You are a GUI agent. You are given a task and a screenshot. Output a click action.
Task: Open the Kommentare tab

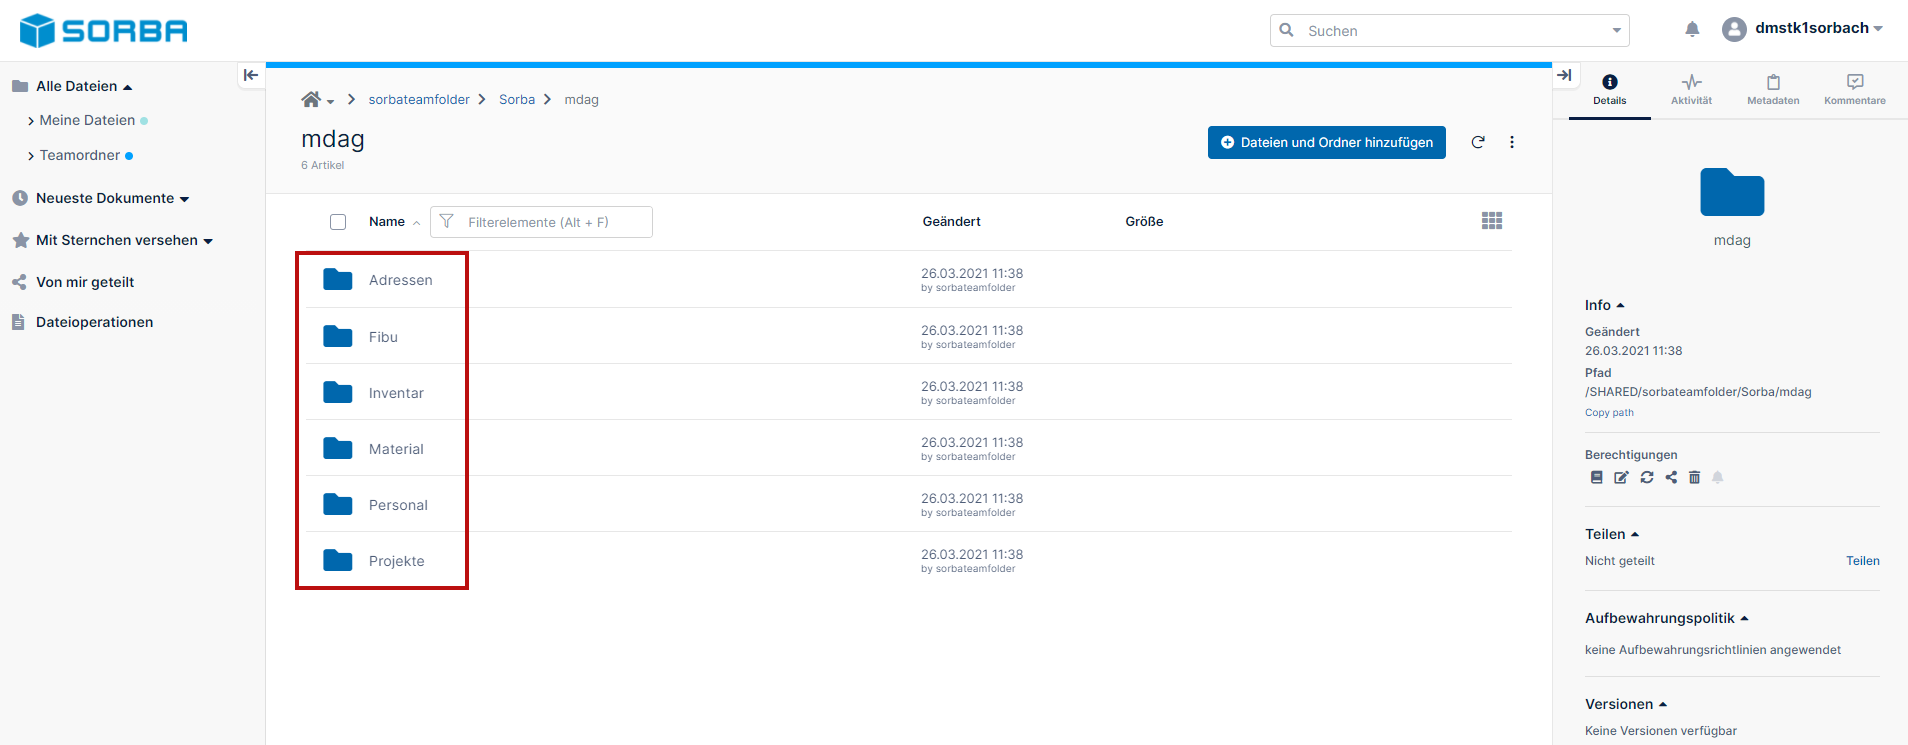pyautogui.click(x=1854, y=89)
